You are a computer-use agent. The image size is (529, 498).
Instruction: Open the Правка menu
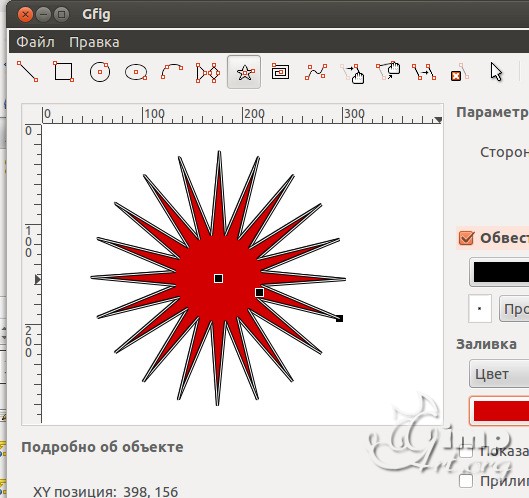click(94, 42)
